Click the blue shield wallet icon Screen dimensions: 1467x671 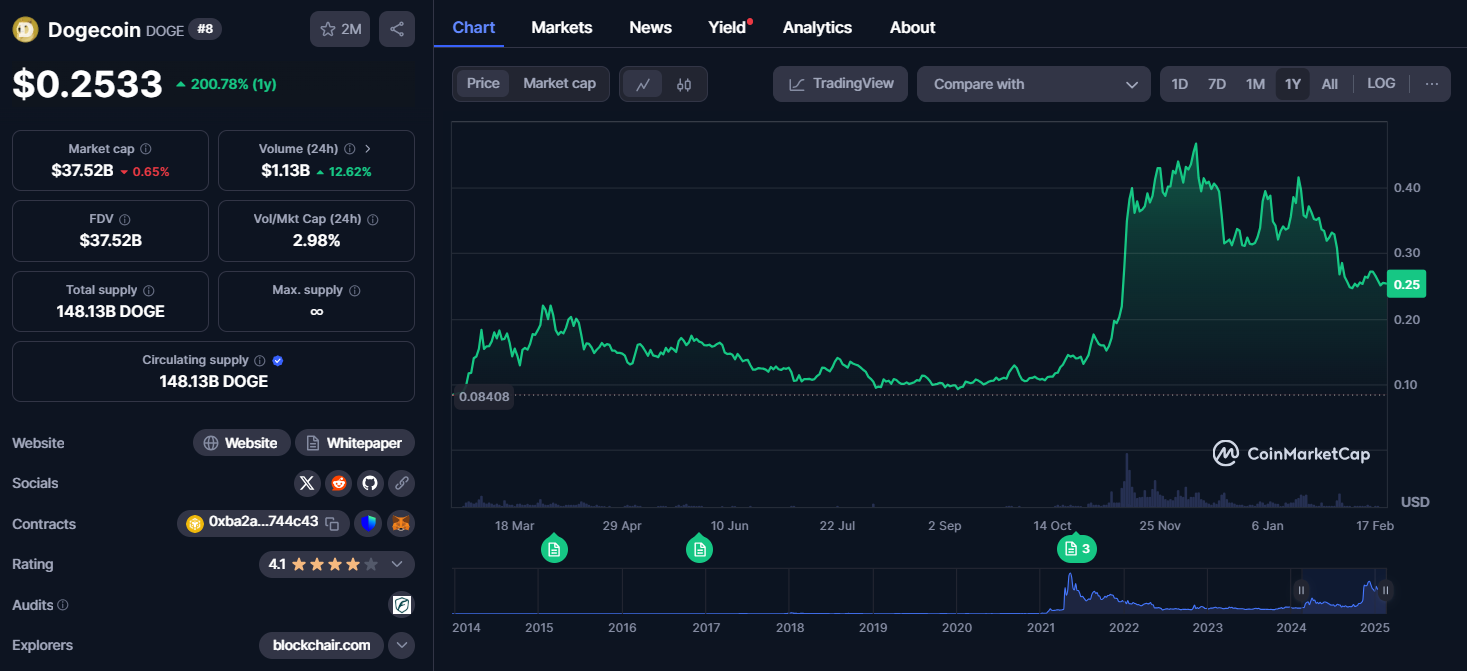(369, 523)
